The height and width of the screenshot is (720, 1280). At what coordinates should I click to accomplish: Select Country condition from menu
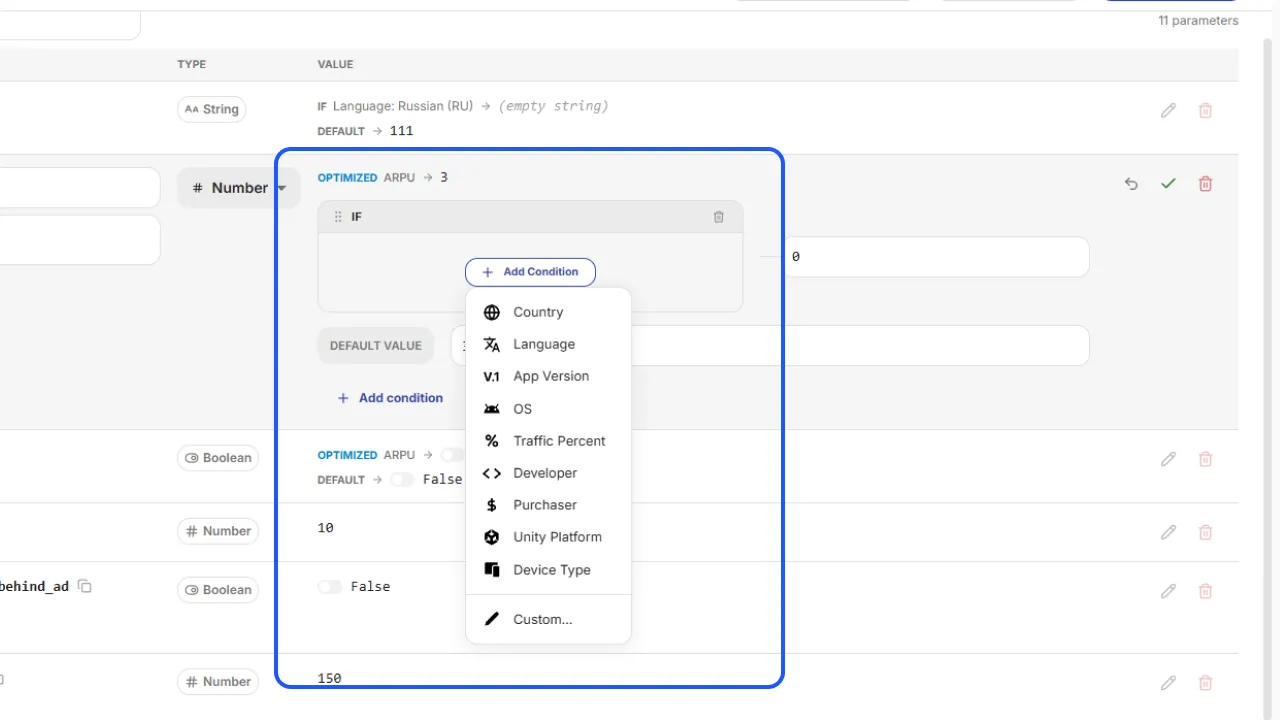coord(548,312)
